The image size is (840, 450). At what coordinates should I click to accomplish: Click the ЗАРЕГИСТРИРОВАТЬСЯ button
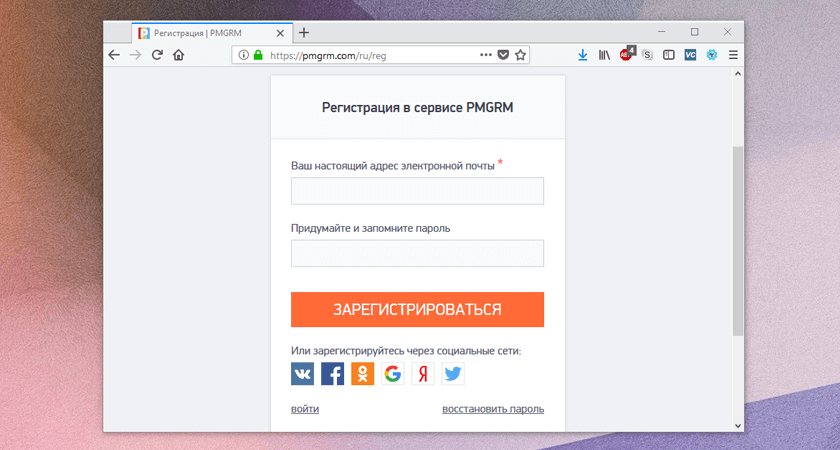coord(417,310)
